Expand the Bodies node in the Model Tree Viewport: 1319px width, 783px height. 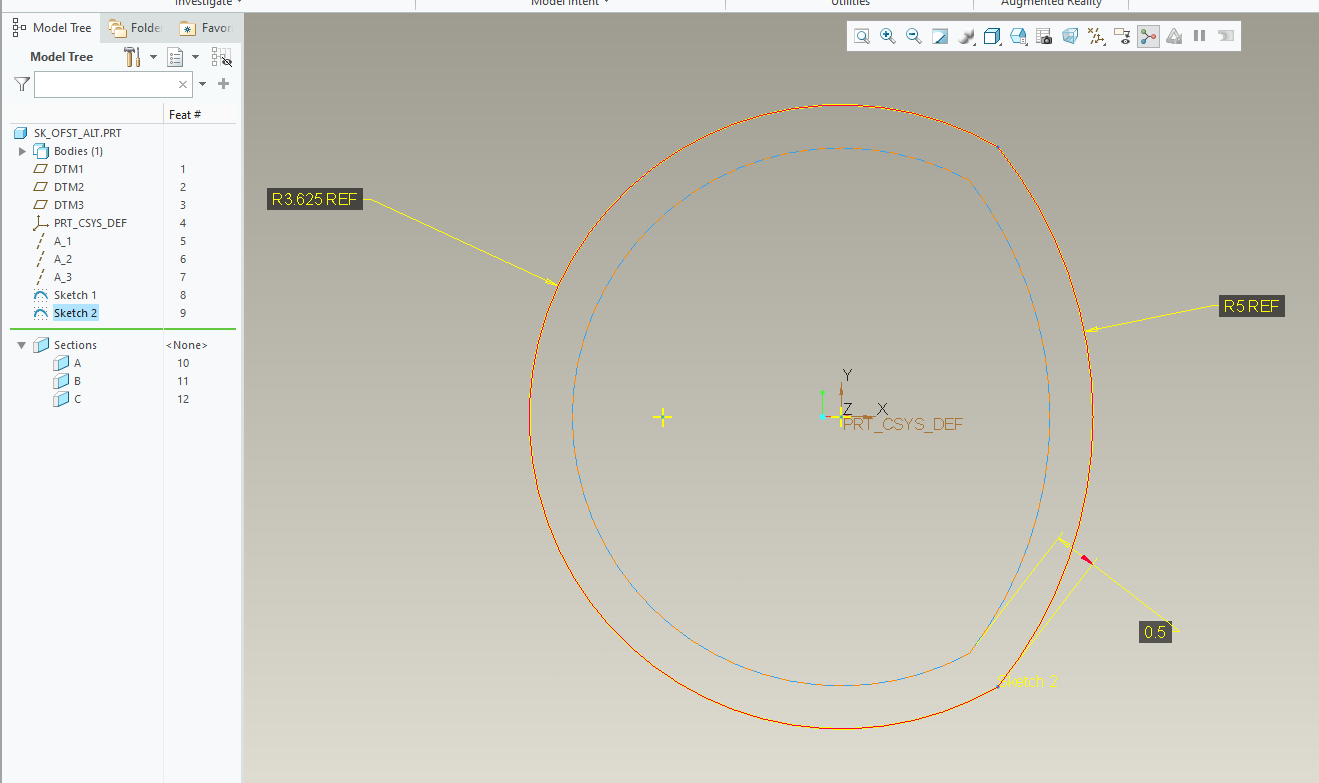point(22,151)
